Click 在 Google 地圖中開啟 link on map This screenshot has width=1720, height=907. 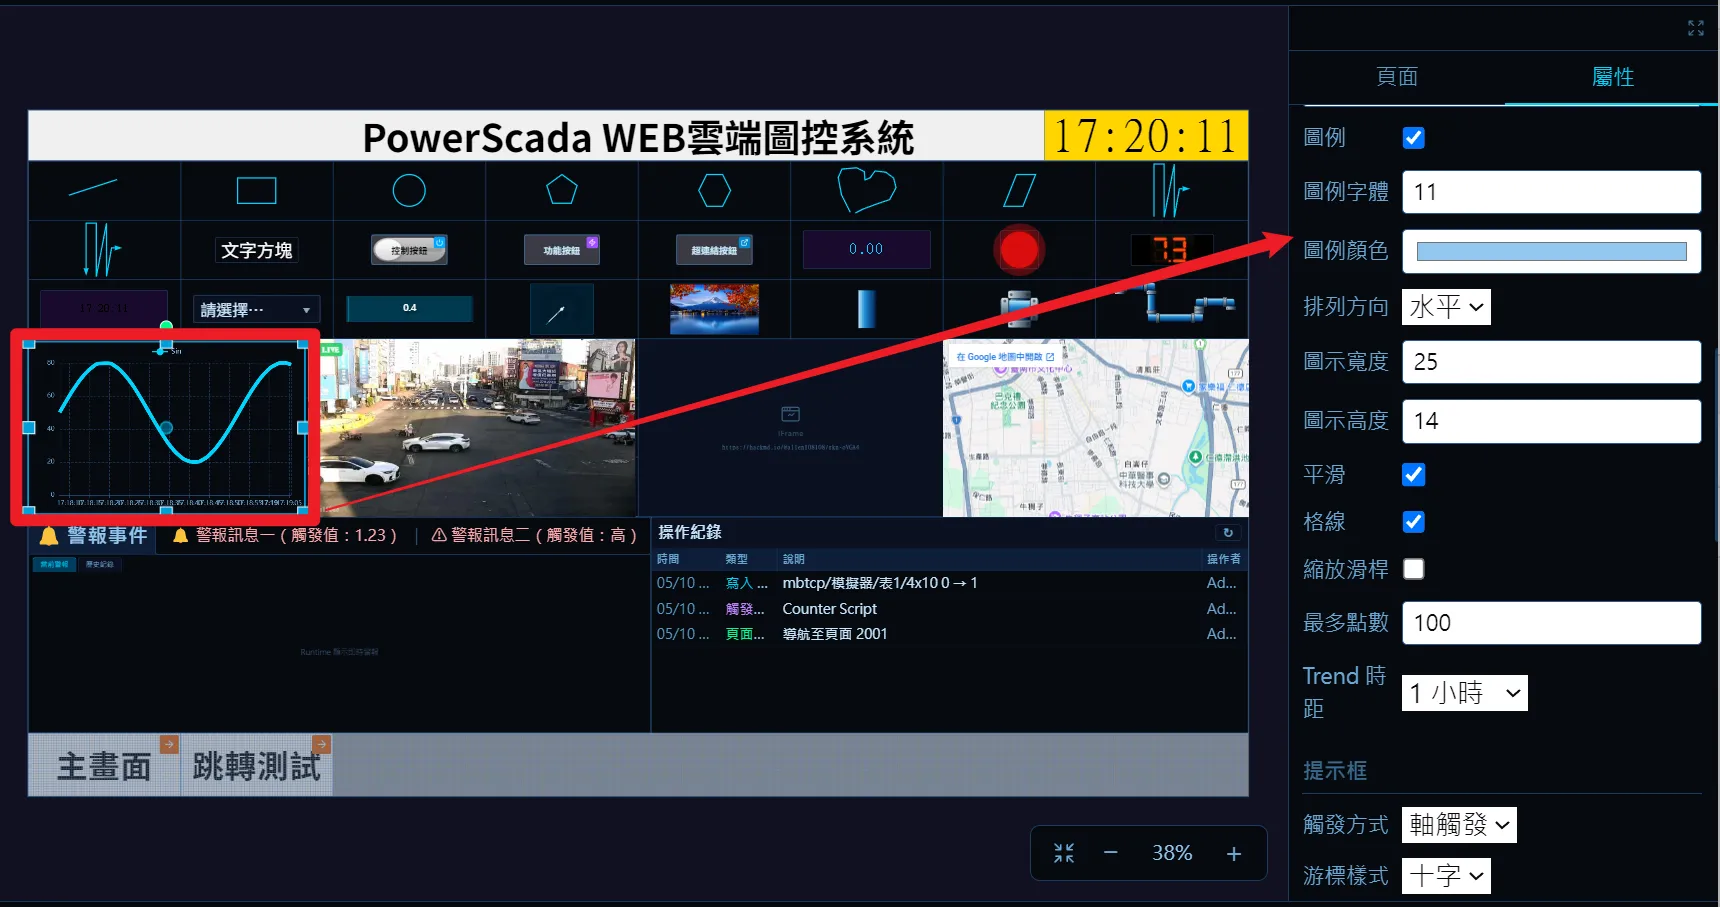point(1005,357)
